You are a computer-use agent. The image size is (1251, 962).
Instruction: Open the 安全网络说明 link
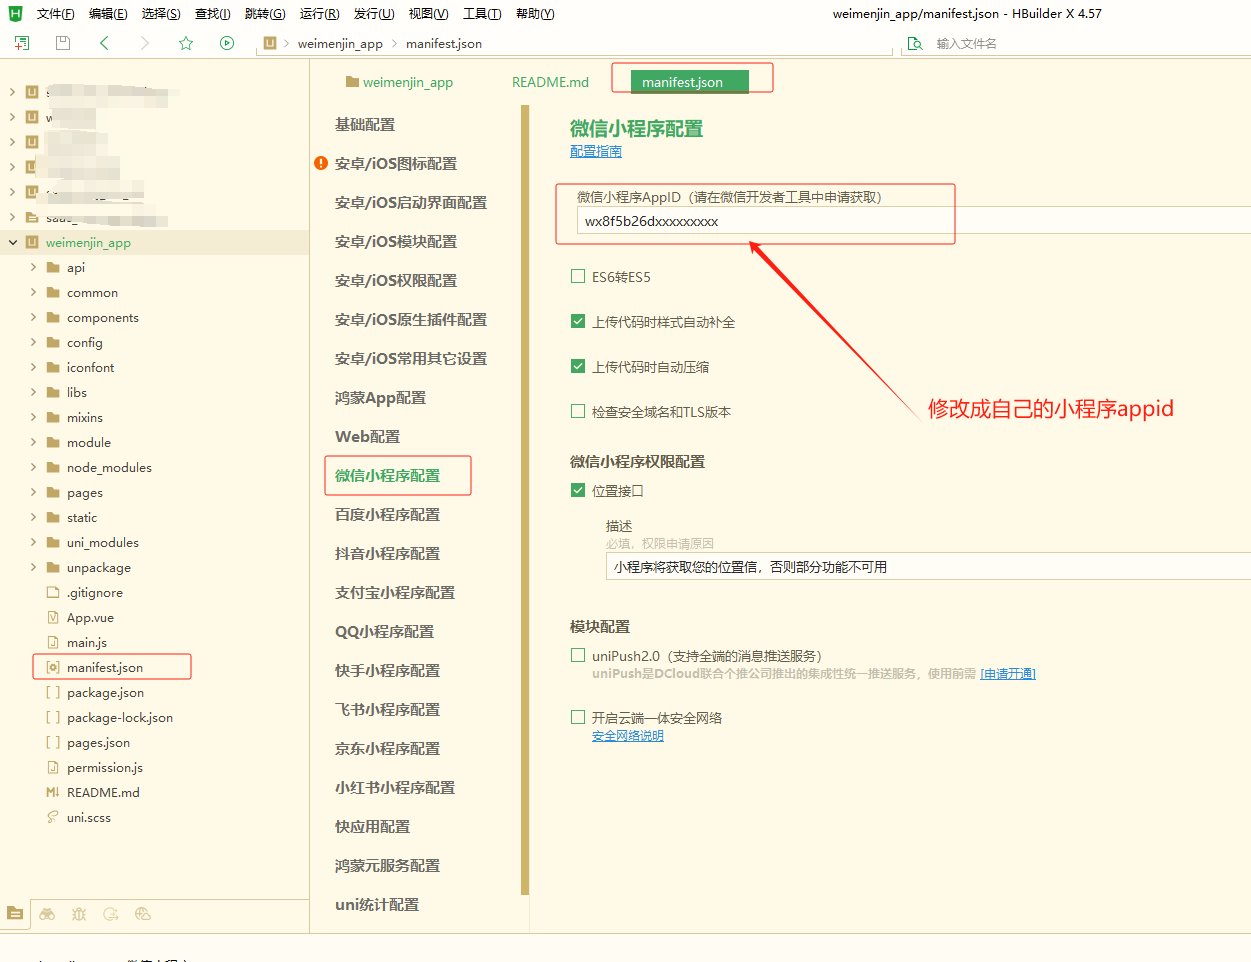click(628, 736)
